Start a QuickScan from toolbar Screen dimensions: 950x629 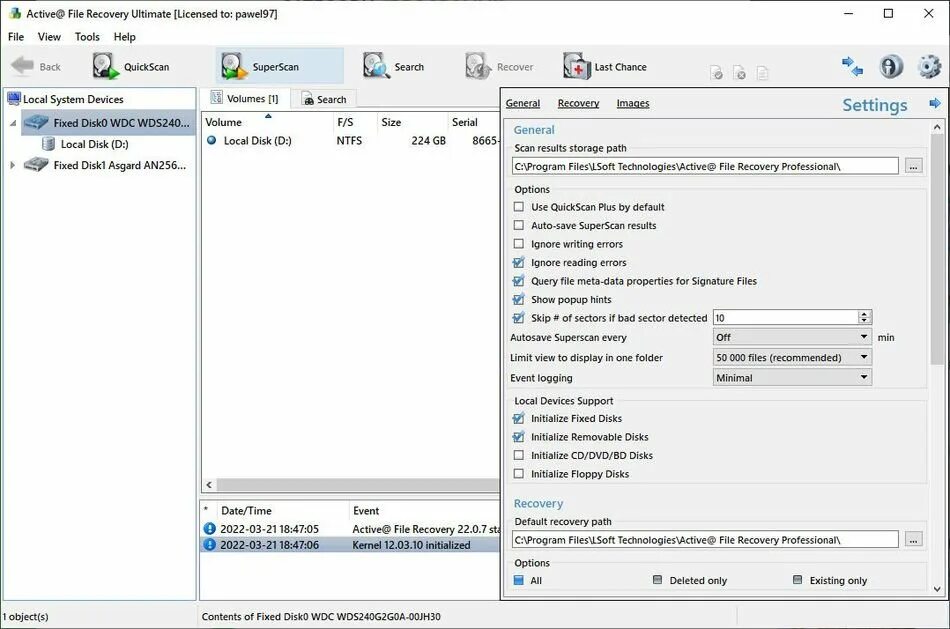coord(131,67)
